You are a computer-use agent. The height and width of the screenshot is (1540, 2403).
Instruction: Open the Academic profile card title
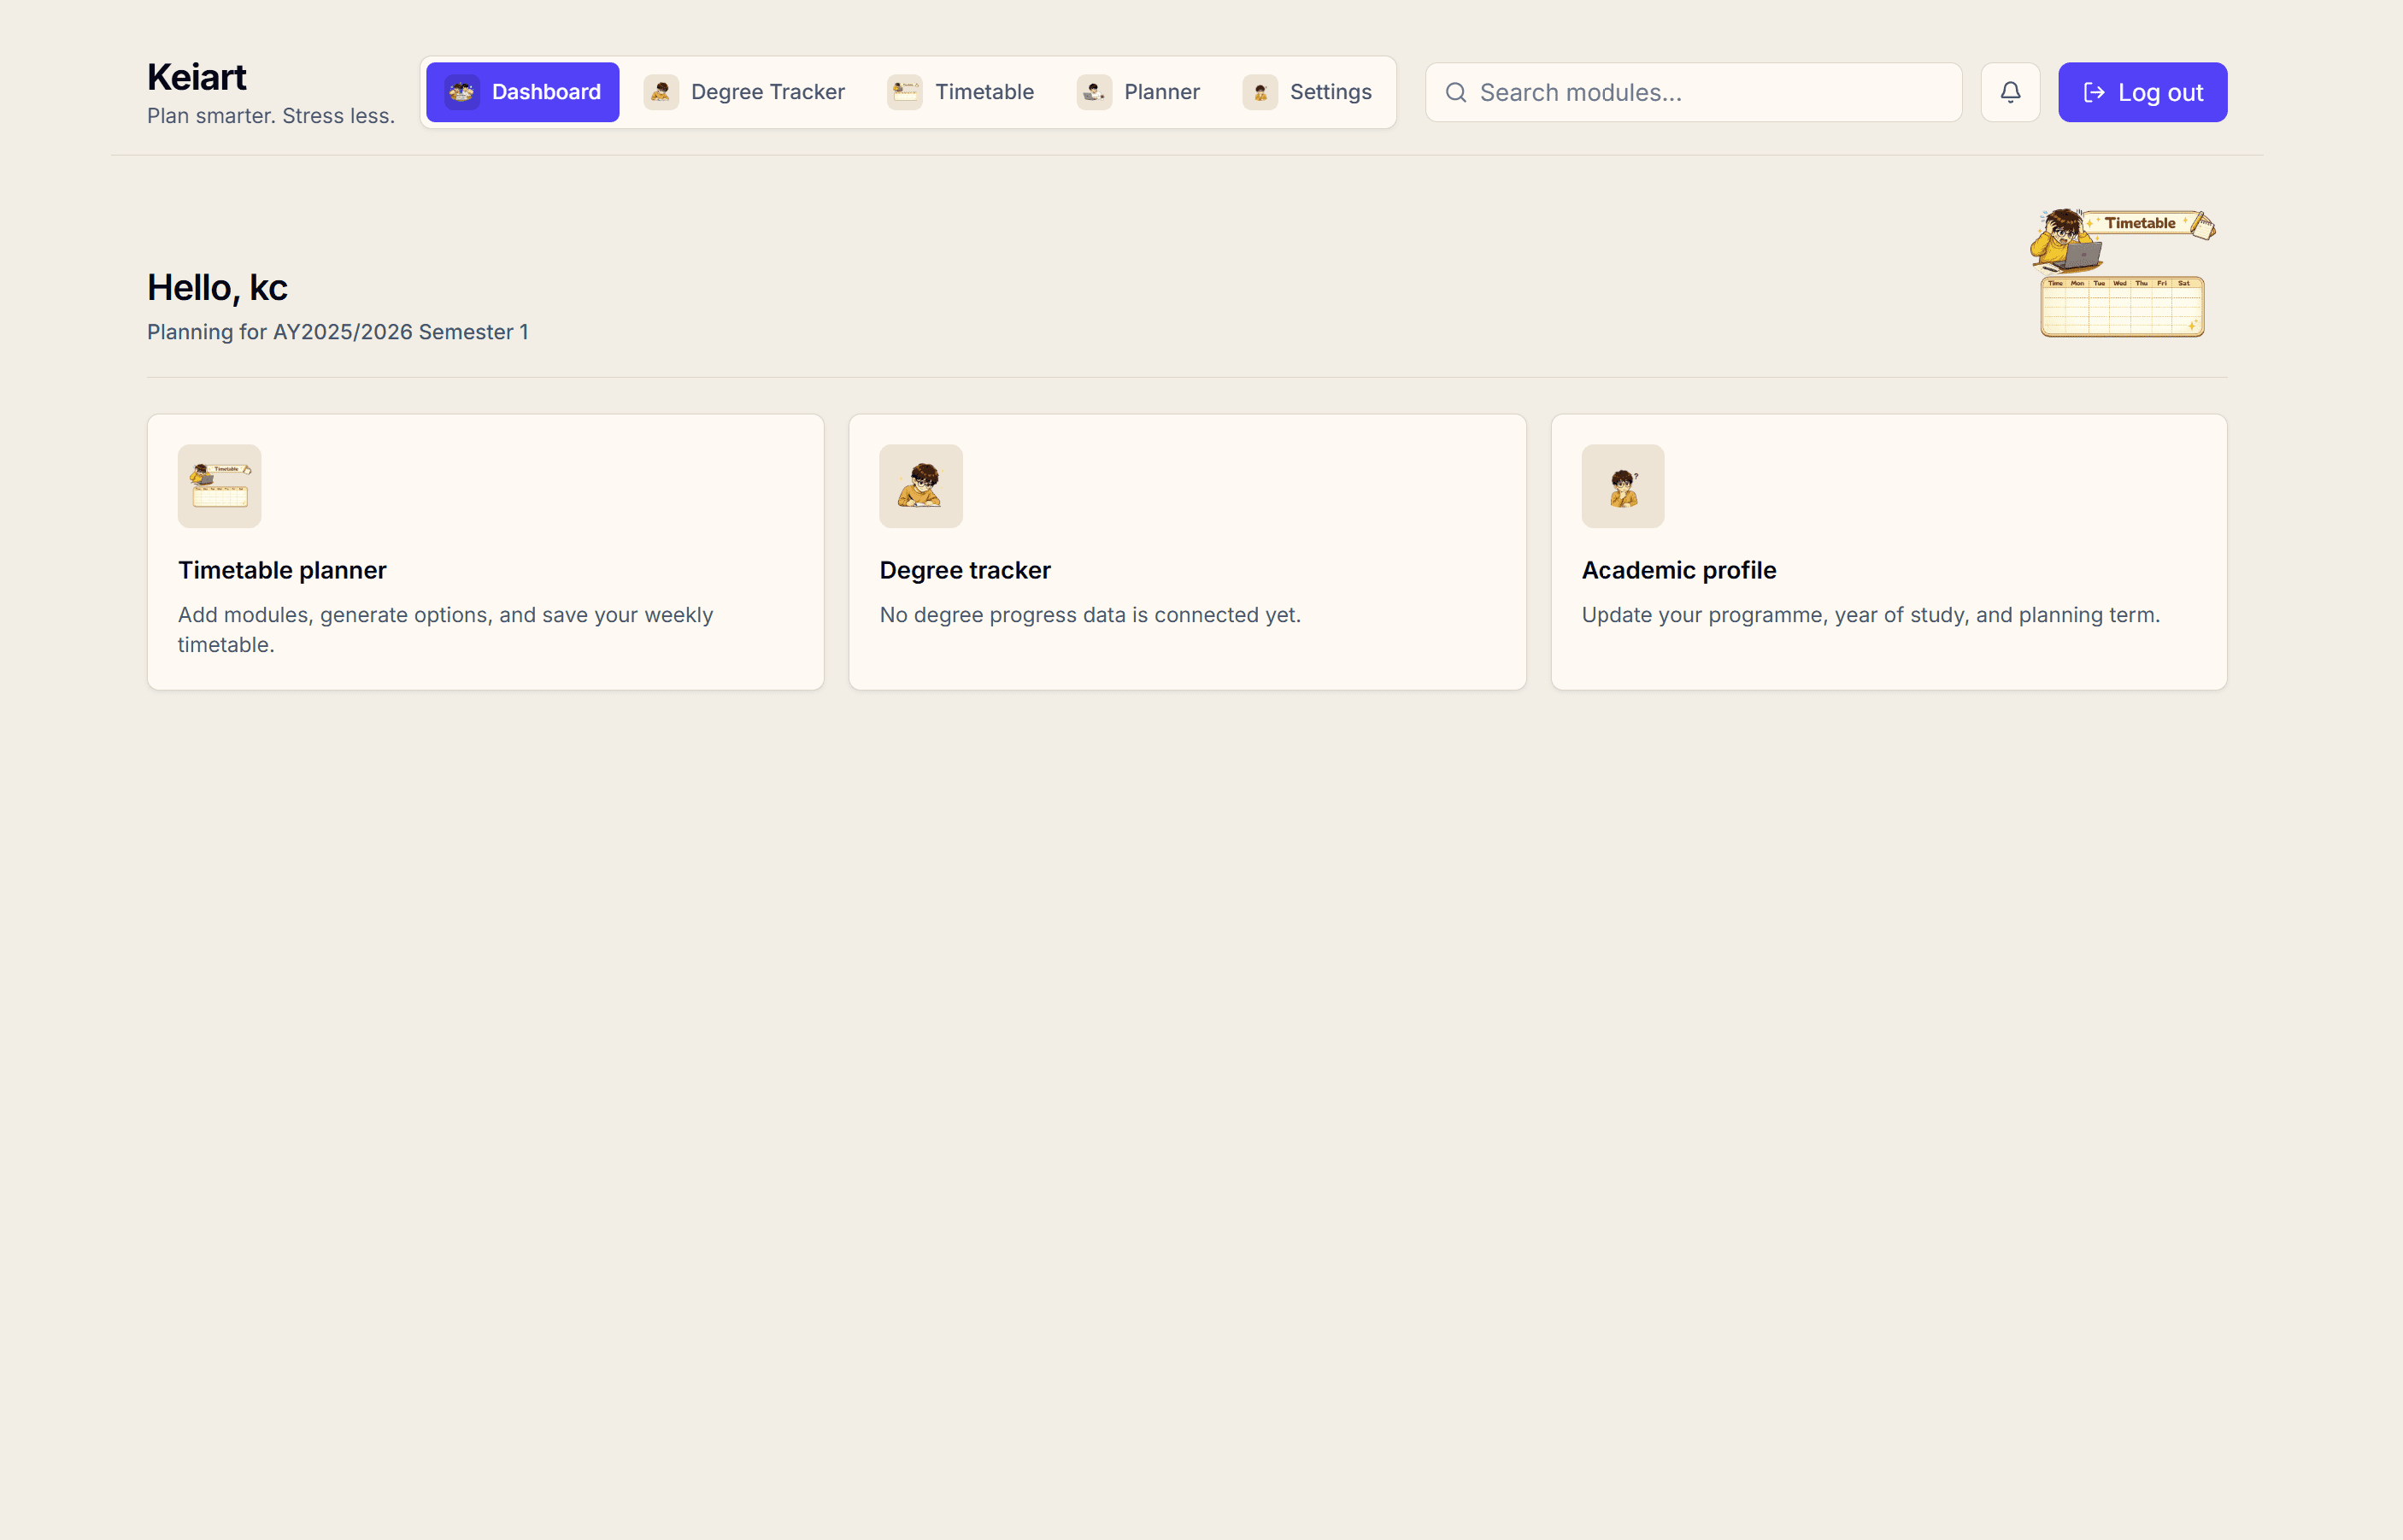tap(1679, 570)
